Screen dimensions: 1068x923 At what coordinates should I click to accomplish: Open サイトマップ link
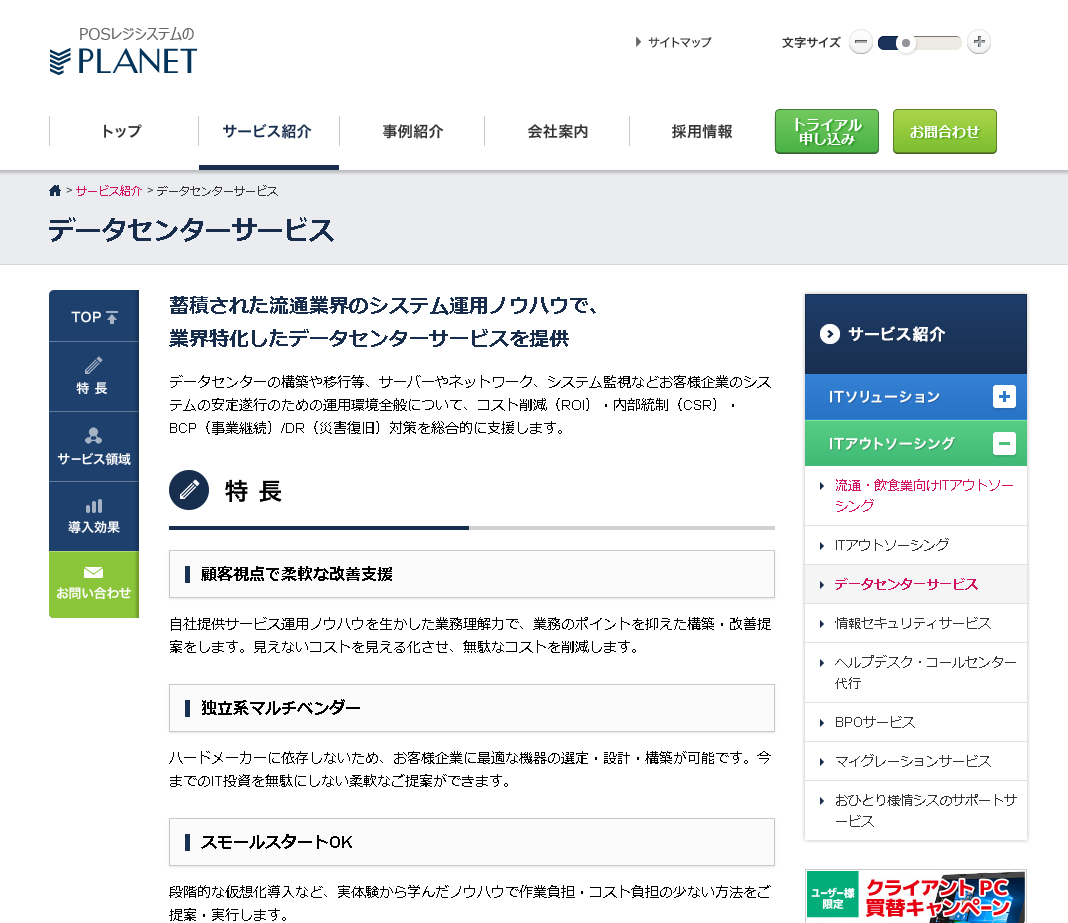coord(678,42)
